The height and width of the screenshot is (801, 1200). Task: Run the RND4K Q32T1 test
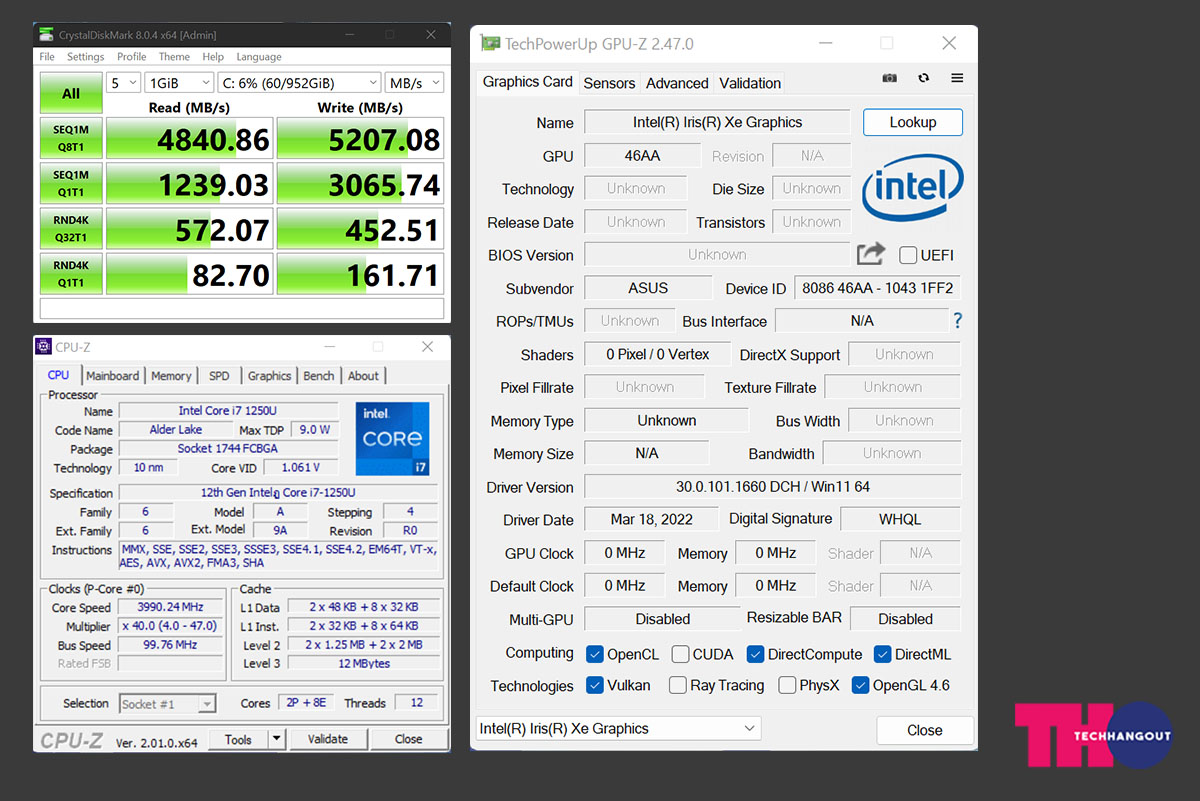tap(71, 229)
